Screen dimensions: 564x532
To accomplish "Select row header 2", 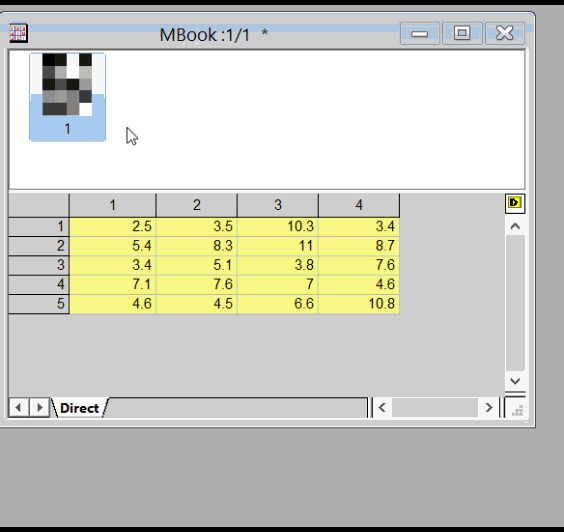I will coord(39,246).
